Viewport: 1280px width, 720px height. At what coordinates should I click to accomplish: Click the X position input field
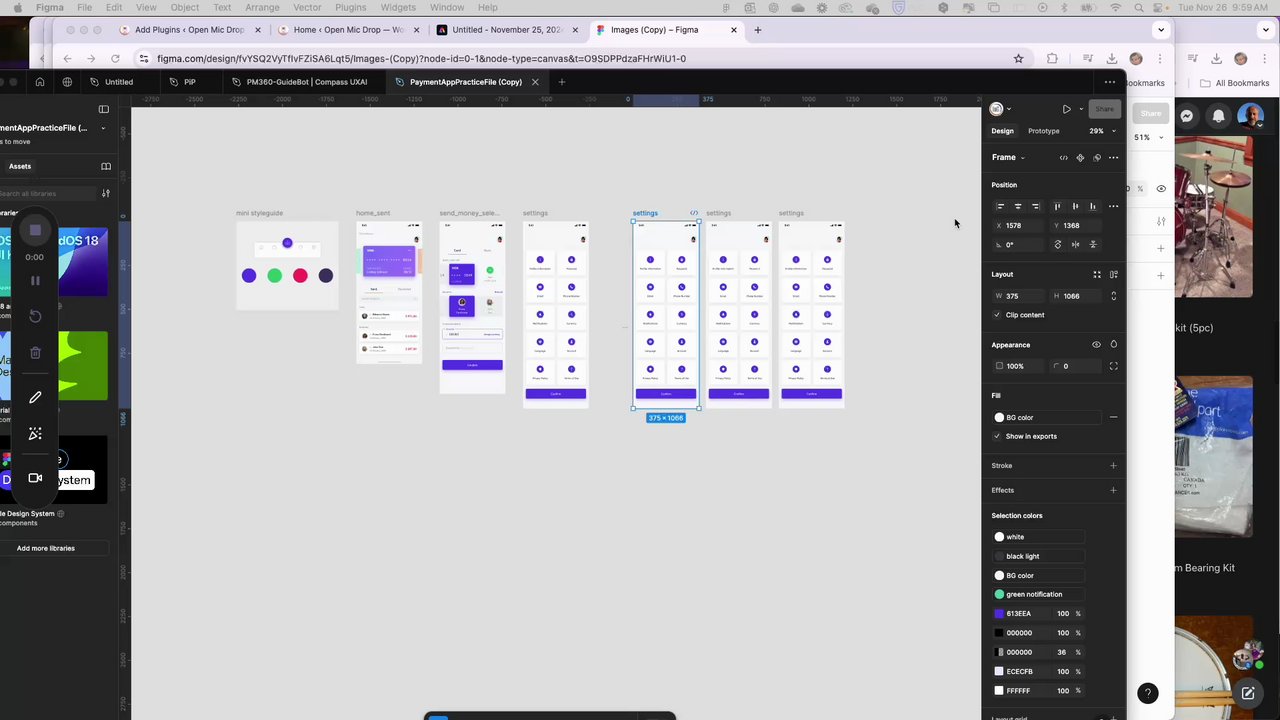pos(1020,226)
